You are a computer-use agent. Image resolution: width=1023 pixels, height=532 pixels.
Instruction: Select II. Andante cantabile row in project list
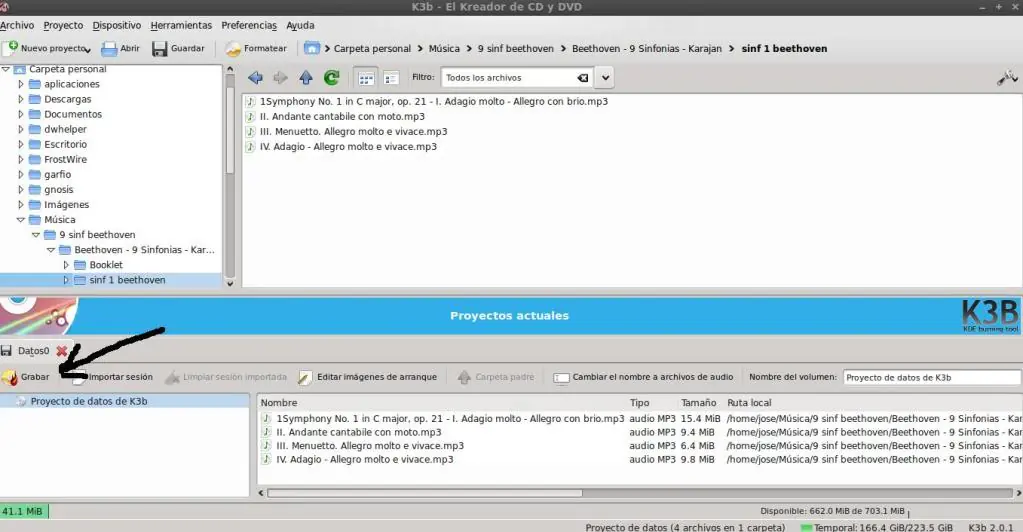click(358, 432)
